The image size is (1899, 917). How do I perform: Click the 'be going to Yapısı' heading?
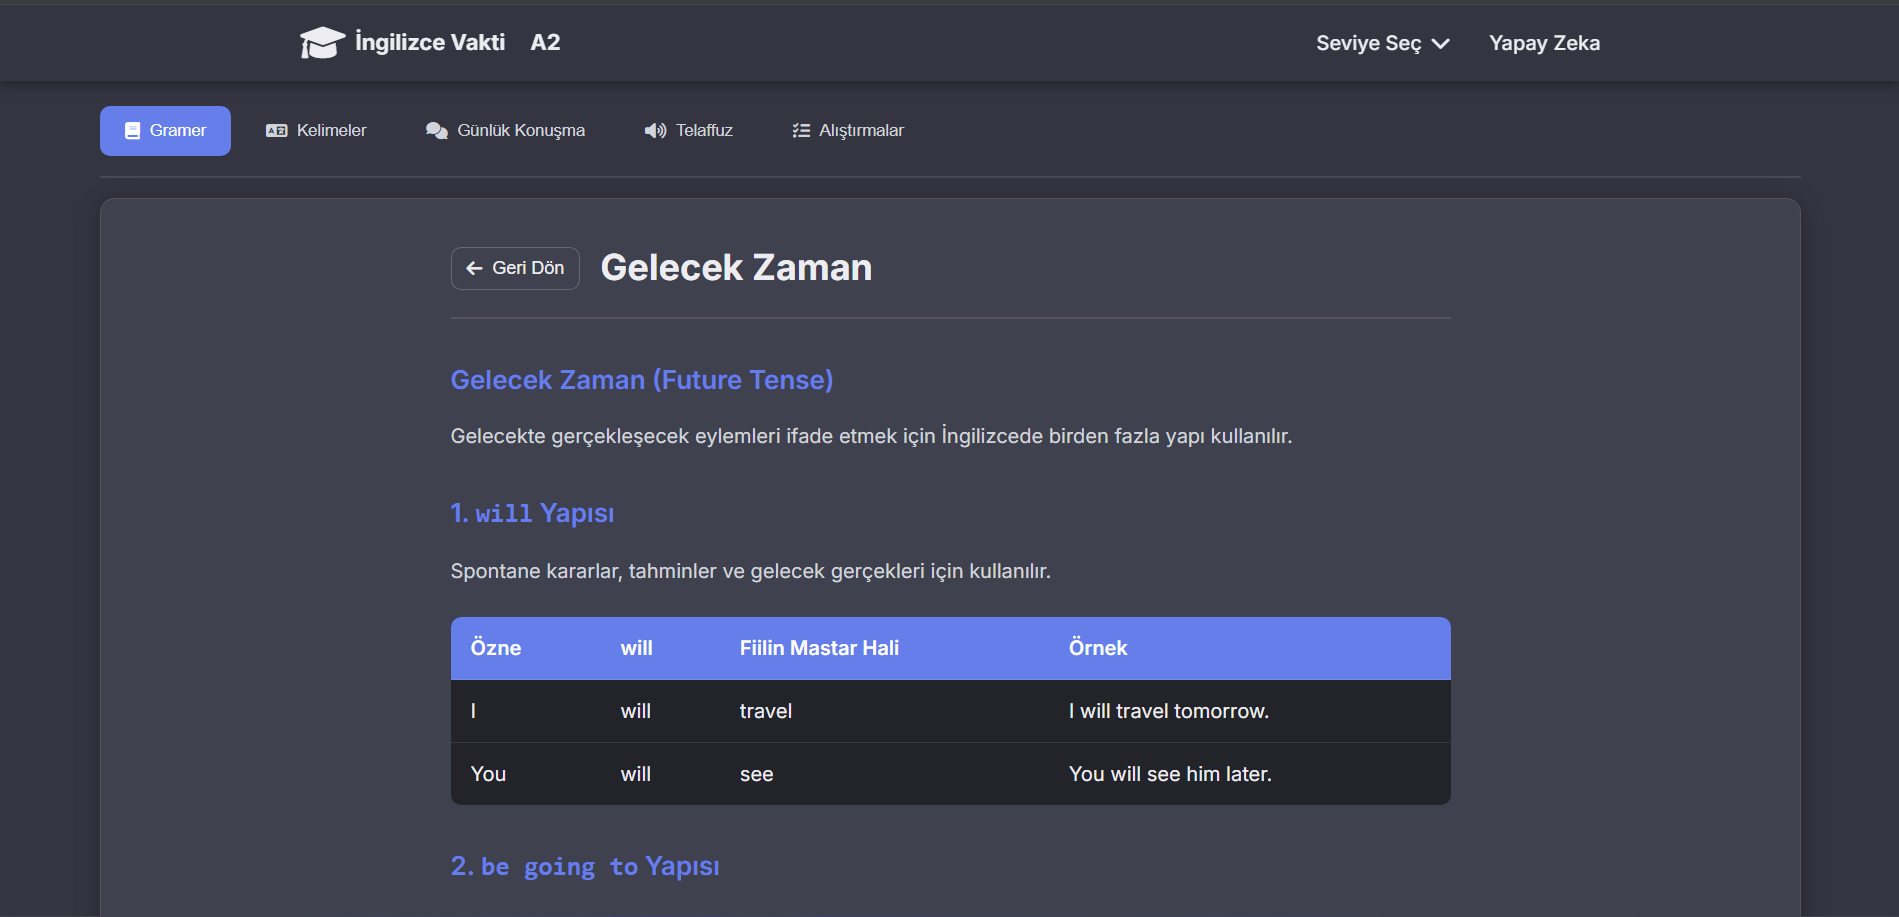tap(585, 866)
